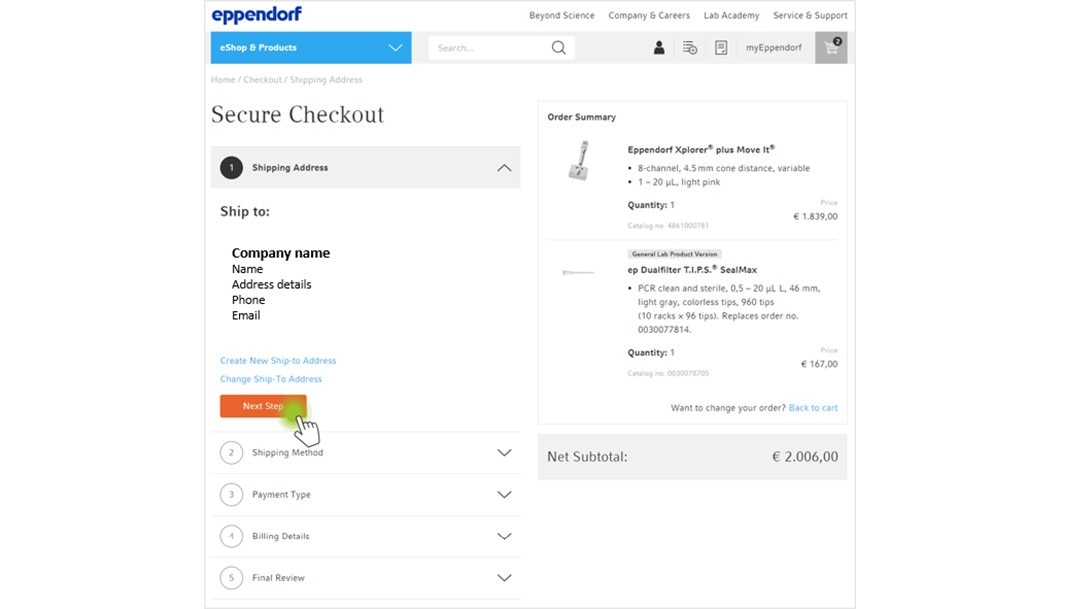
Task: Click ep Dualfilter T.I.P.S. SealMax title
Action: pos(692,269)
